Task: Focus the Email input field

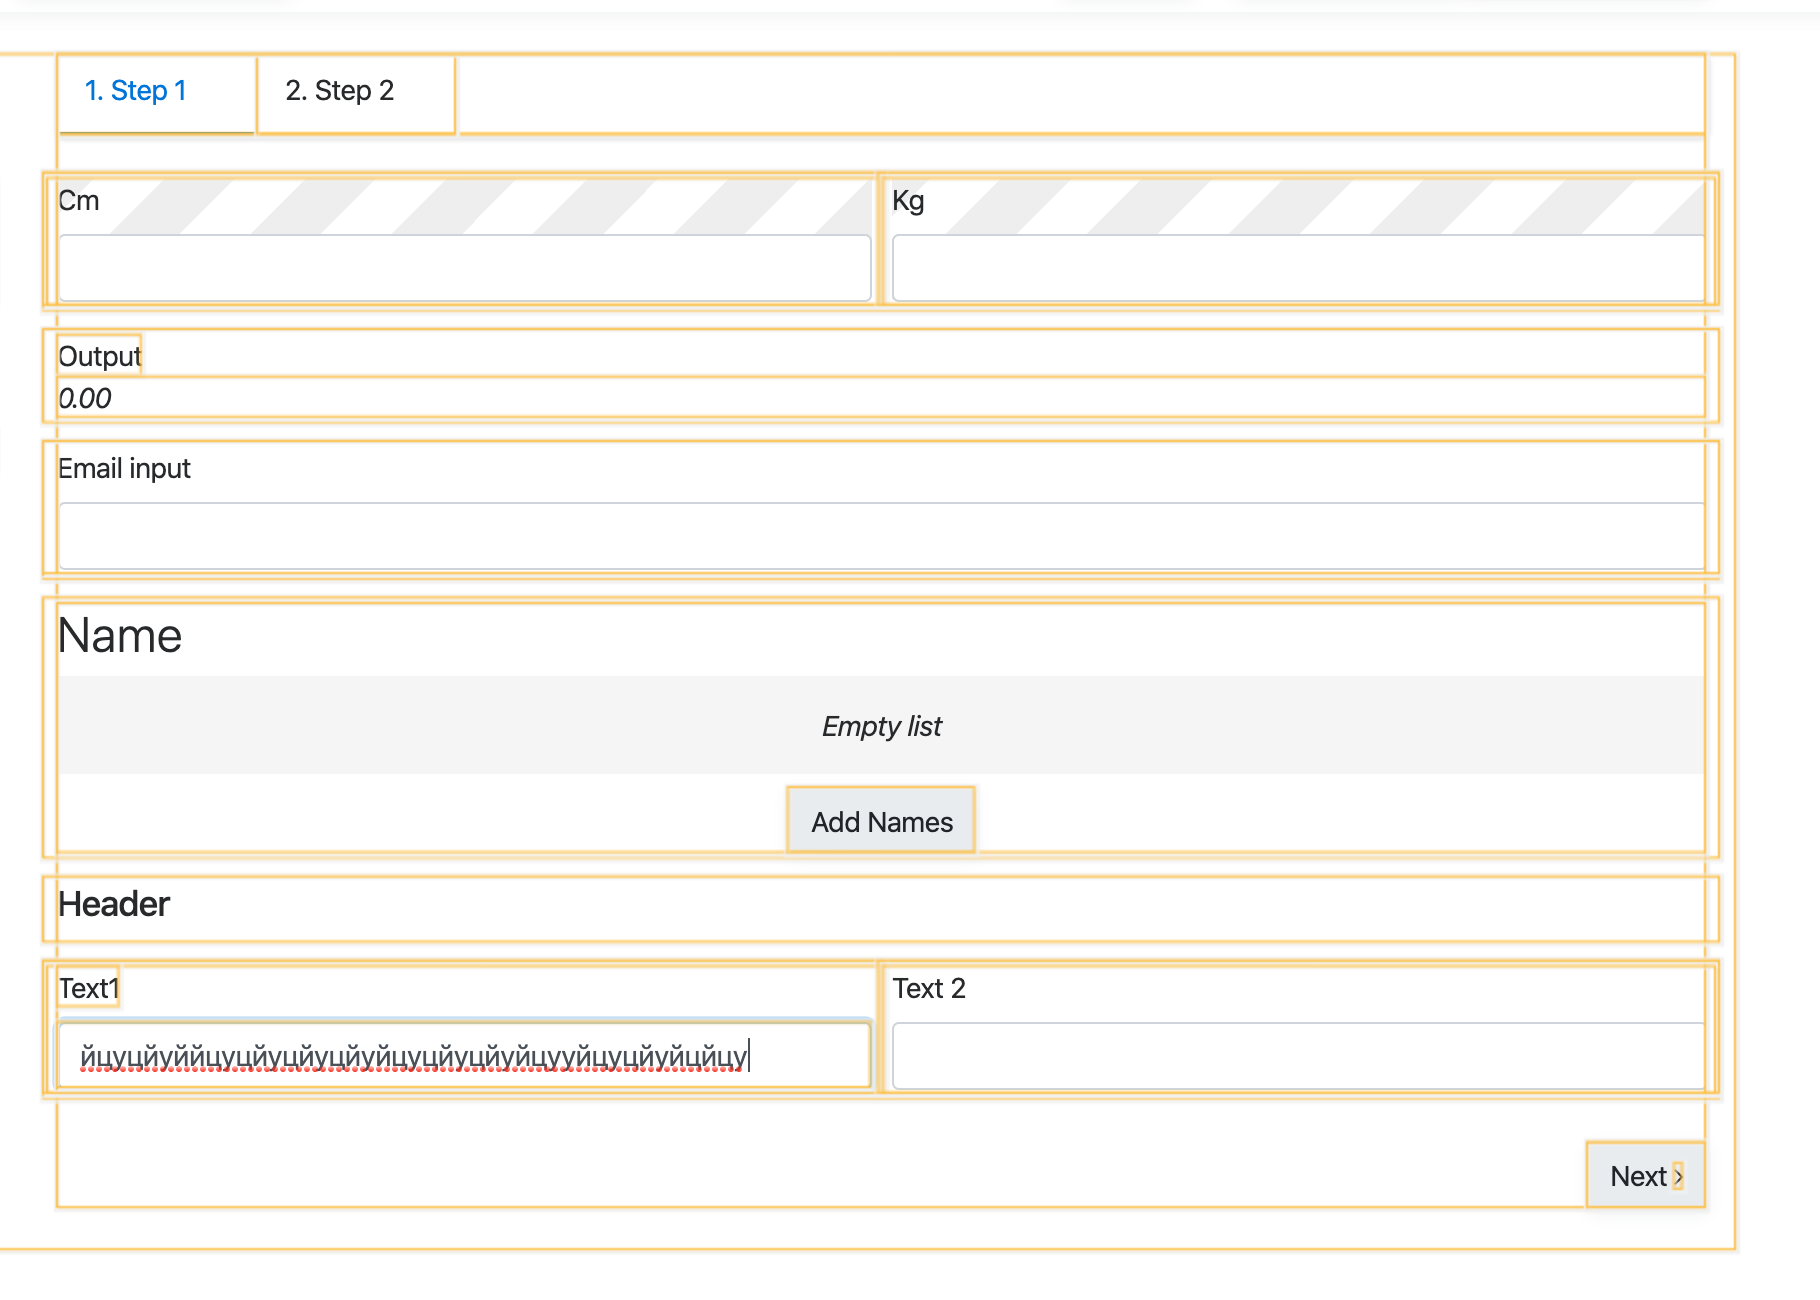Action: [x=880, y=535]
